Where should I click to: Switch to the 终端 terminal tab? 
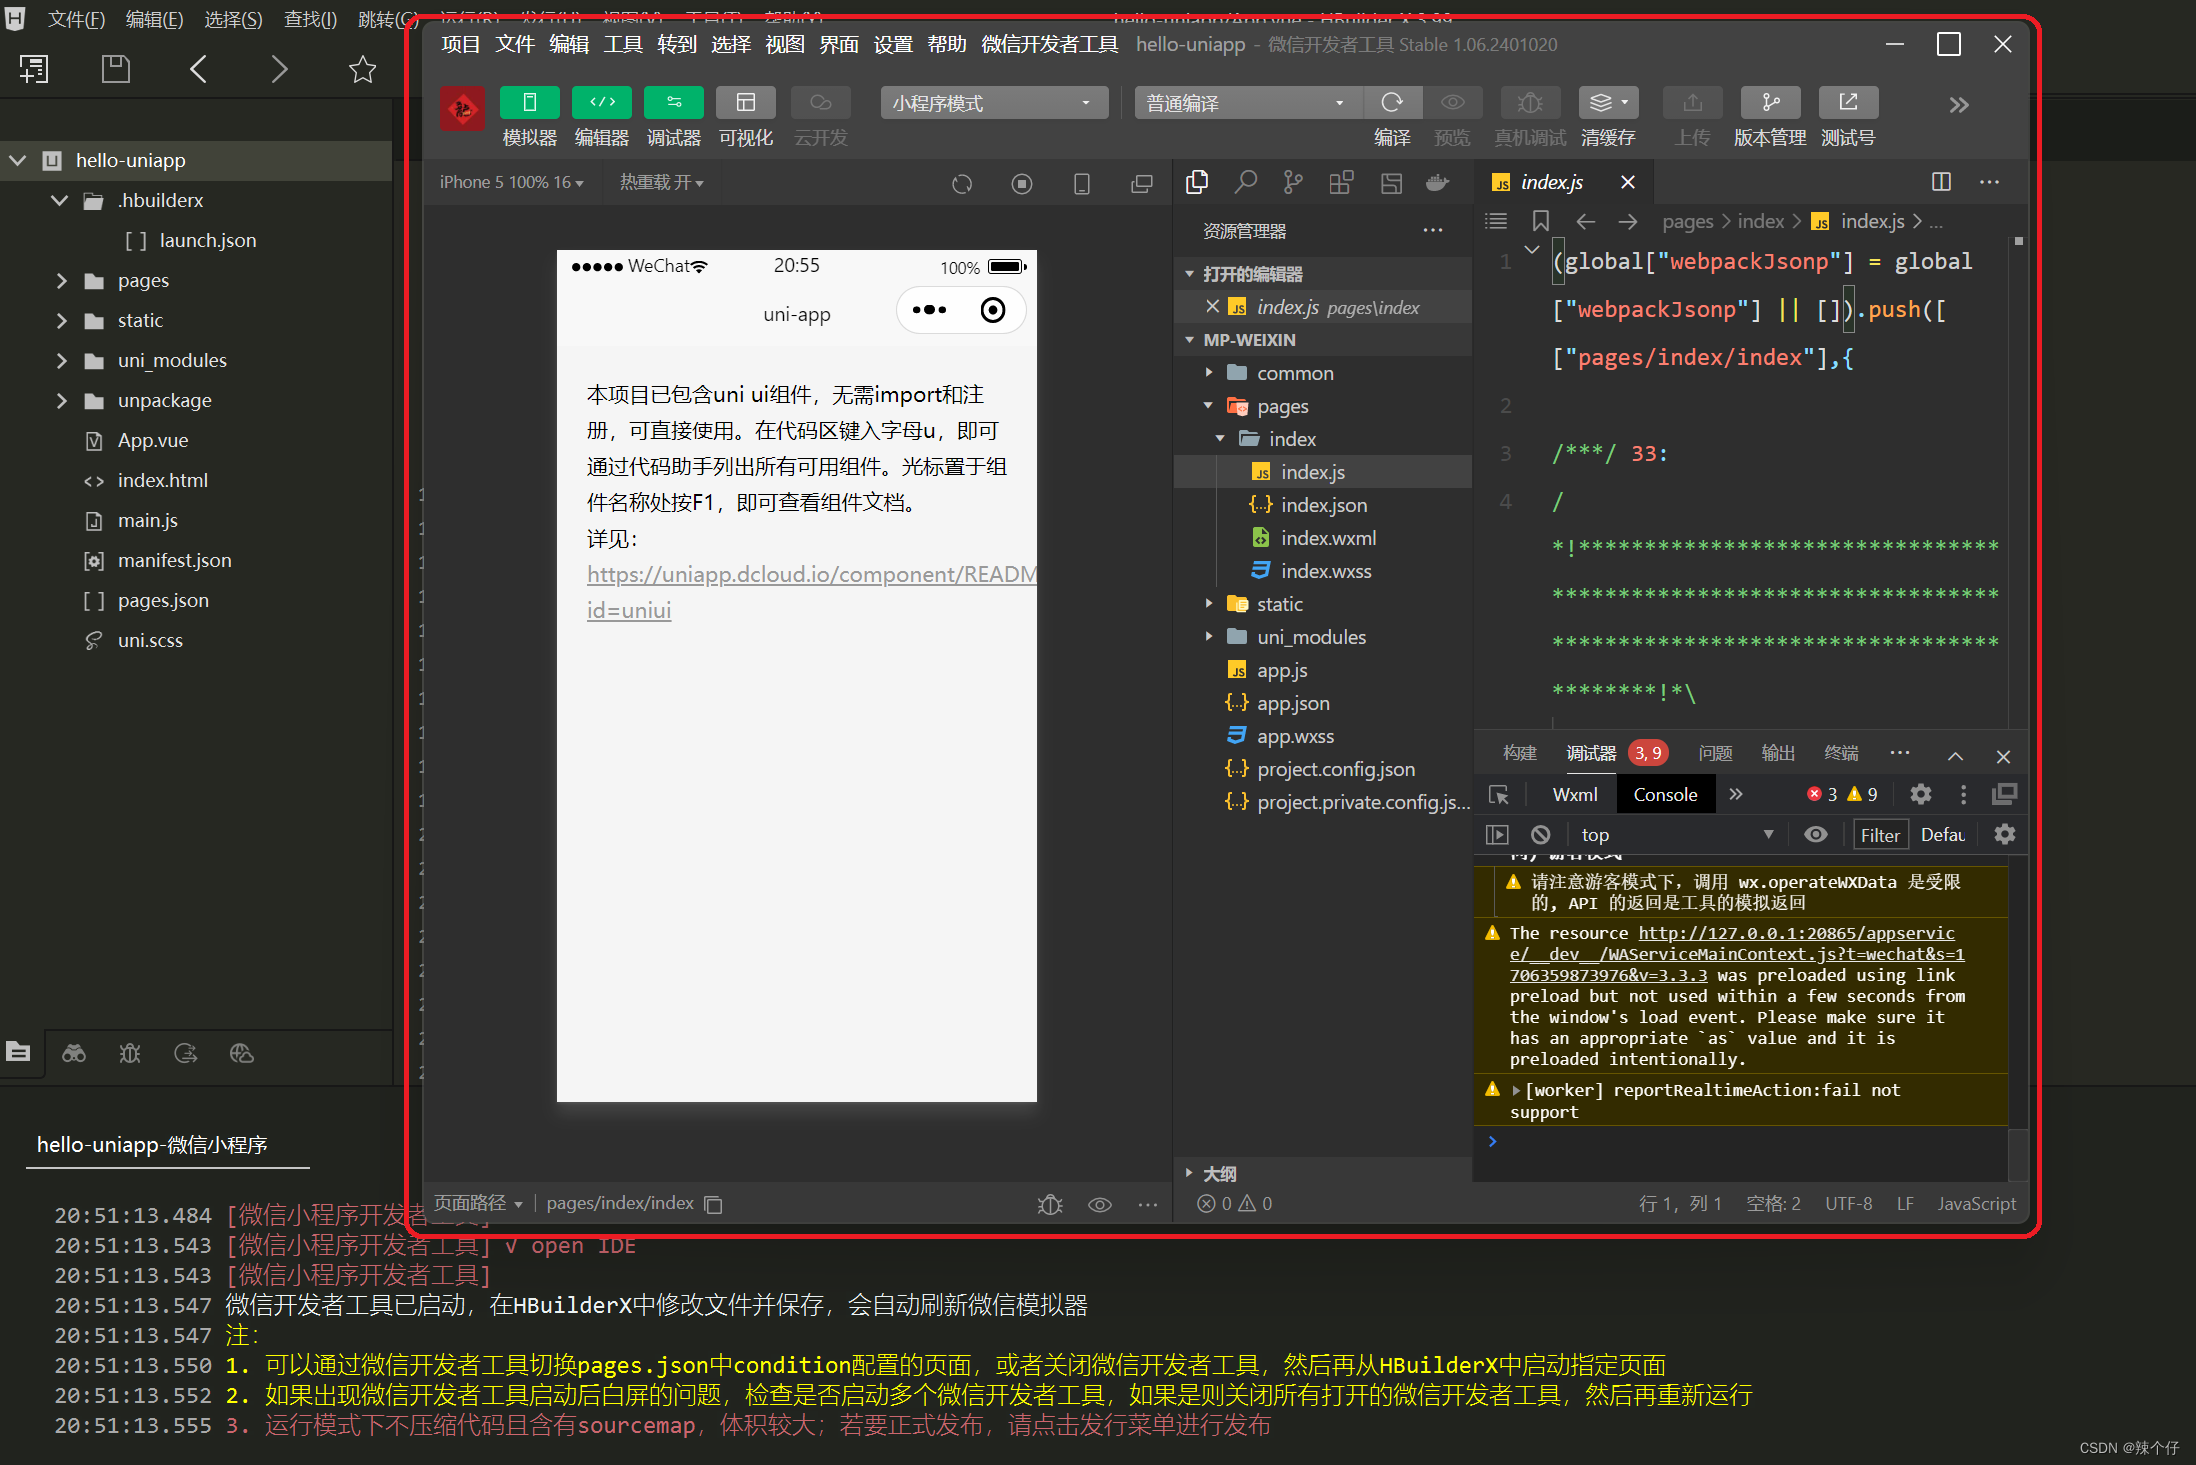[1841, 753]
